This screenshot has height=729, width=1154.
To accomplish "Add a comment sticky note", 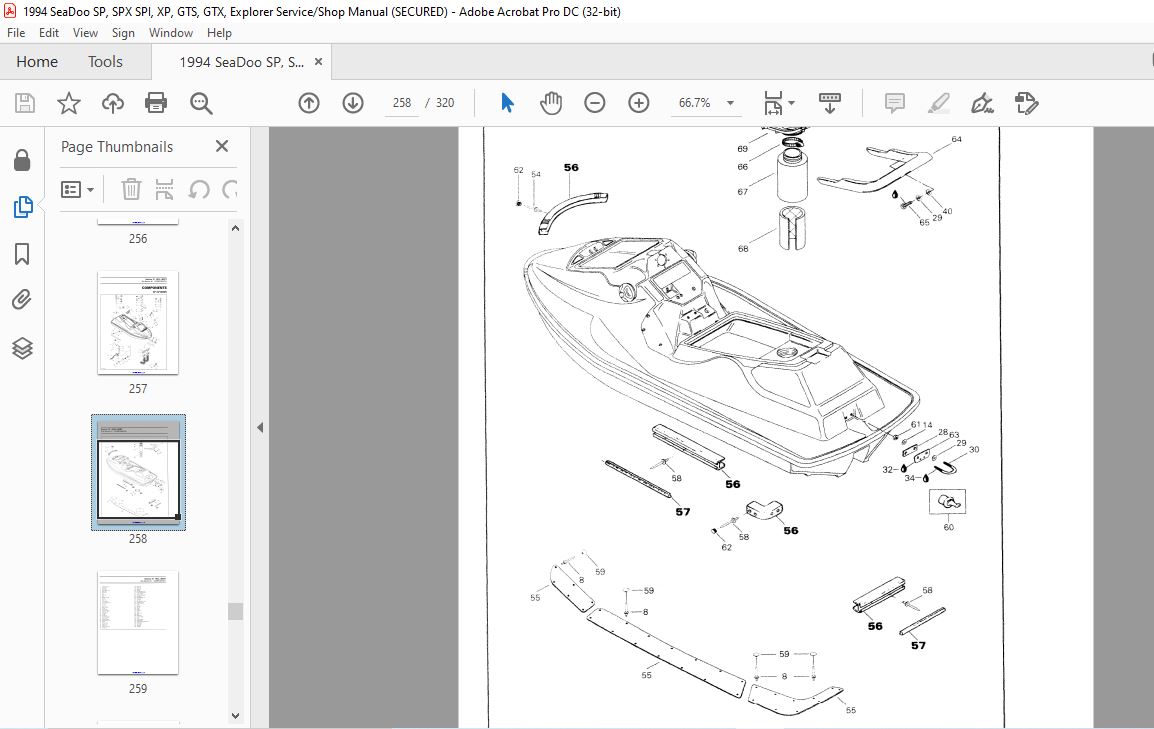I will pyautogui.click(x=894, y=103).
